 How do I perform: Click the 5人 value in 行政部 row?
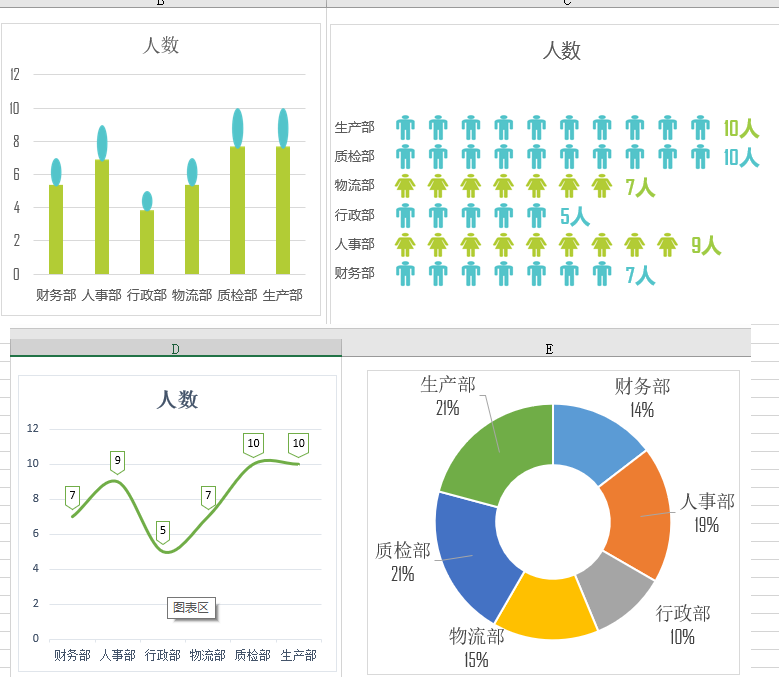(x=575, y=216)
